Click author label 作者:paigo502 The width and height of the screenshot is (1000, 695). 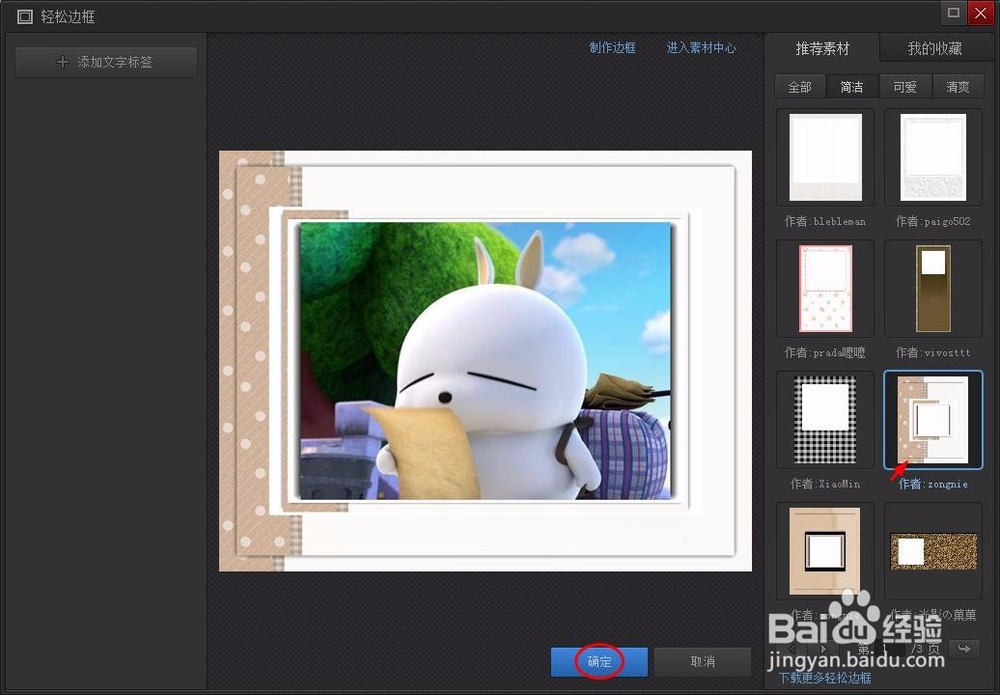(x=932, y=221)
